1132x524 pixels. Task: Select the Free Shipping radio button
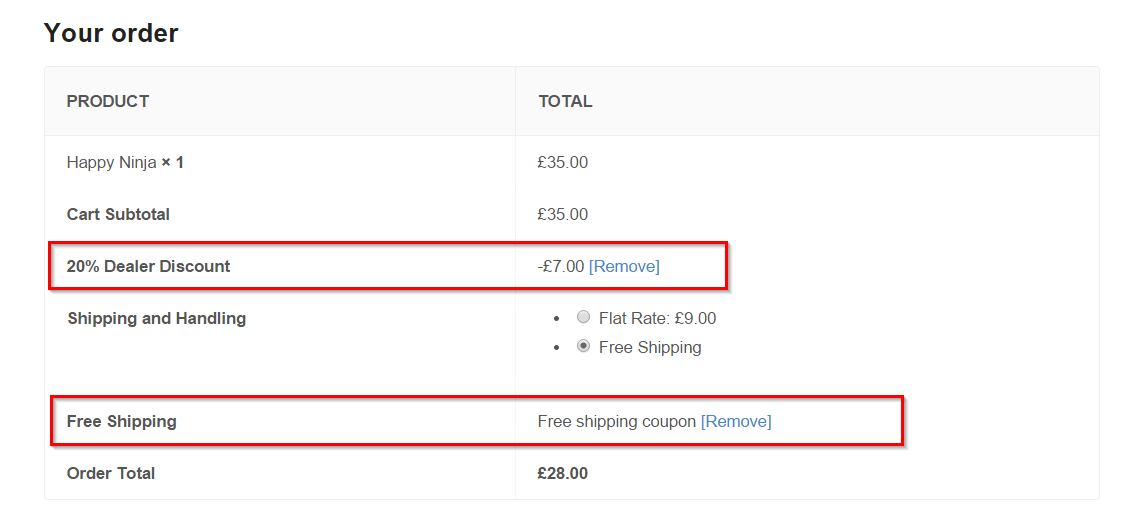[x=583, y=346]
